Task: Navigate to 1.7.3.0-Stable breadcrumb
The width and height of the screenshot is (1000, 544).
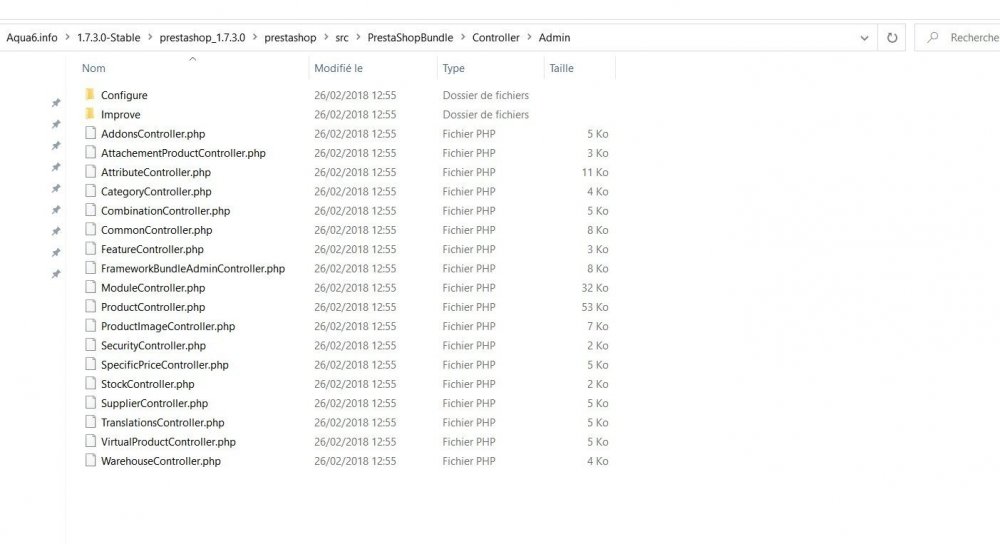Action: tap(108, 38)
